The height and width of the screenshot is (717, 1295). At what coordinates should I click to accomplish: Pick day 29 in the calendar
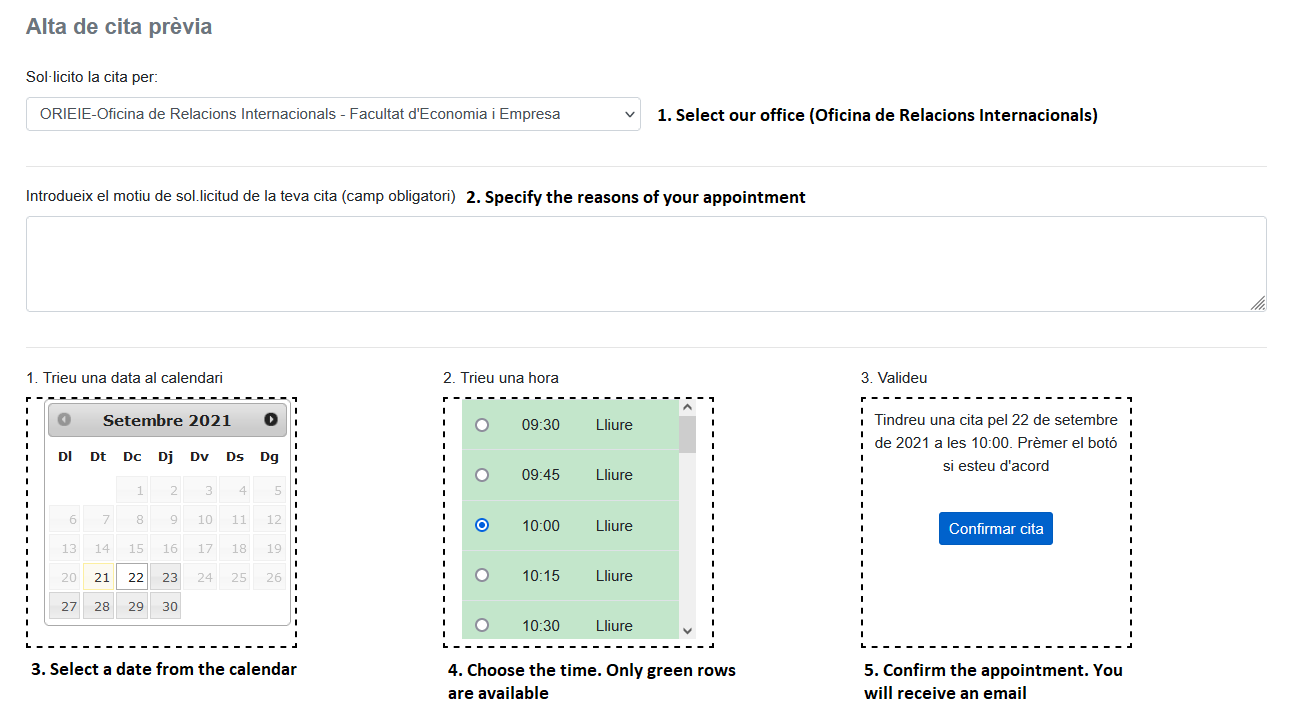[x=135, y=606]
